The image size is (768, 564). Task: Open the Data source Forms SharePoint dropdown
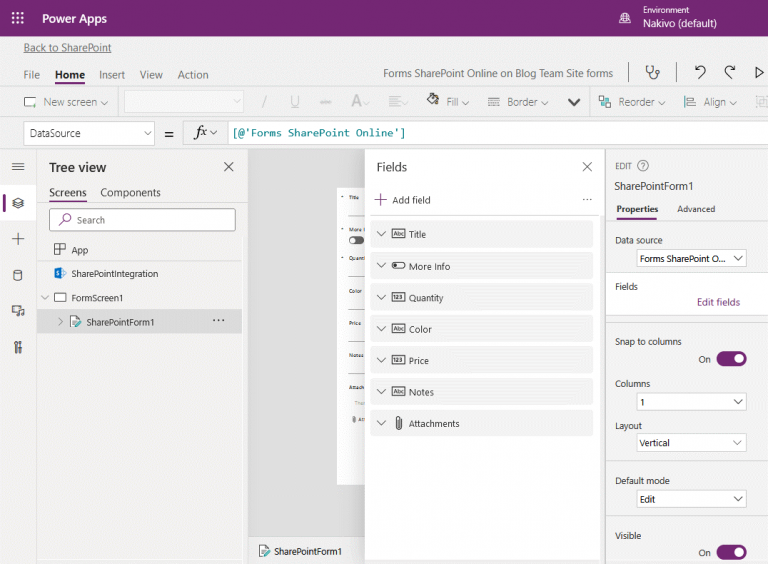tap(691, 258)
